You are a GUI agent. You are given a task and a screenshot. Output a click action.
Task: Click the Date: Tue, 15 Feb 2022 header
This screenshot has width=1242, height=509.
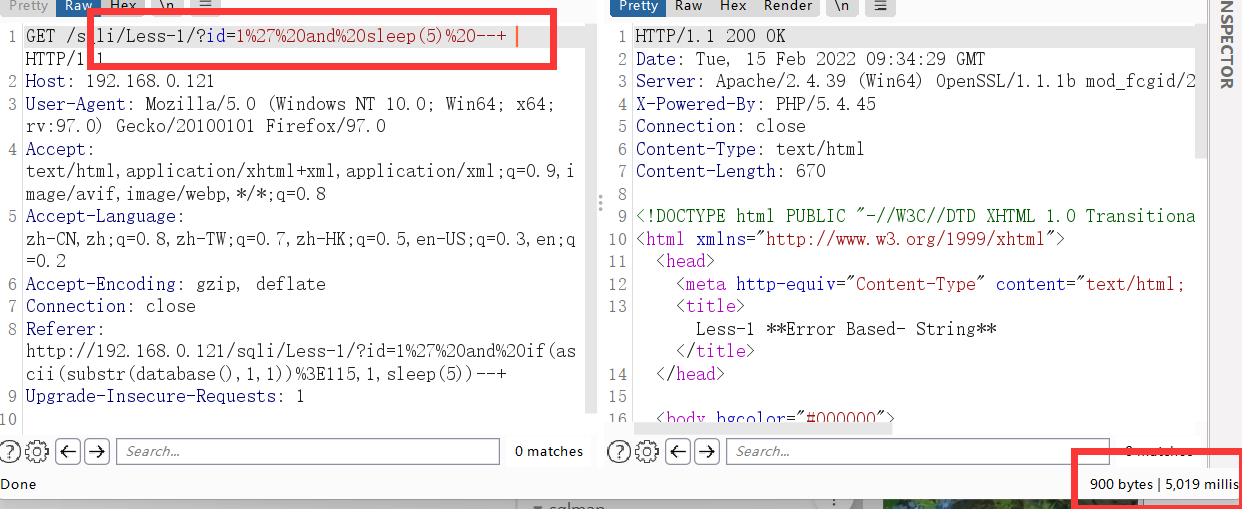coord(810,59)
